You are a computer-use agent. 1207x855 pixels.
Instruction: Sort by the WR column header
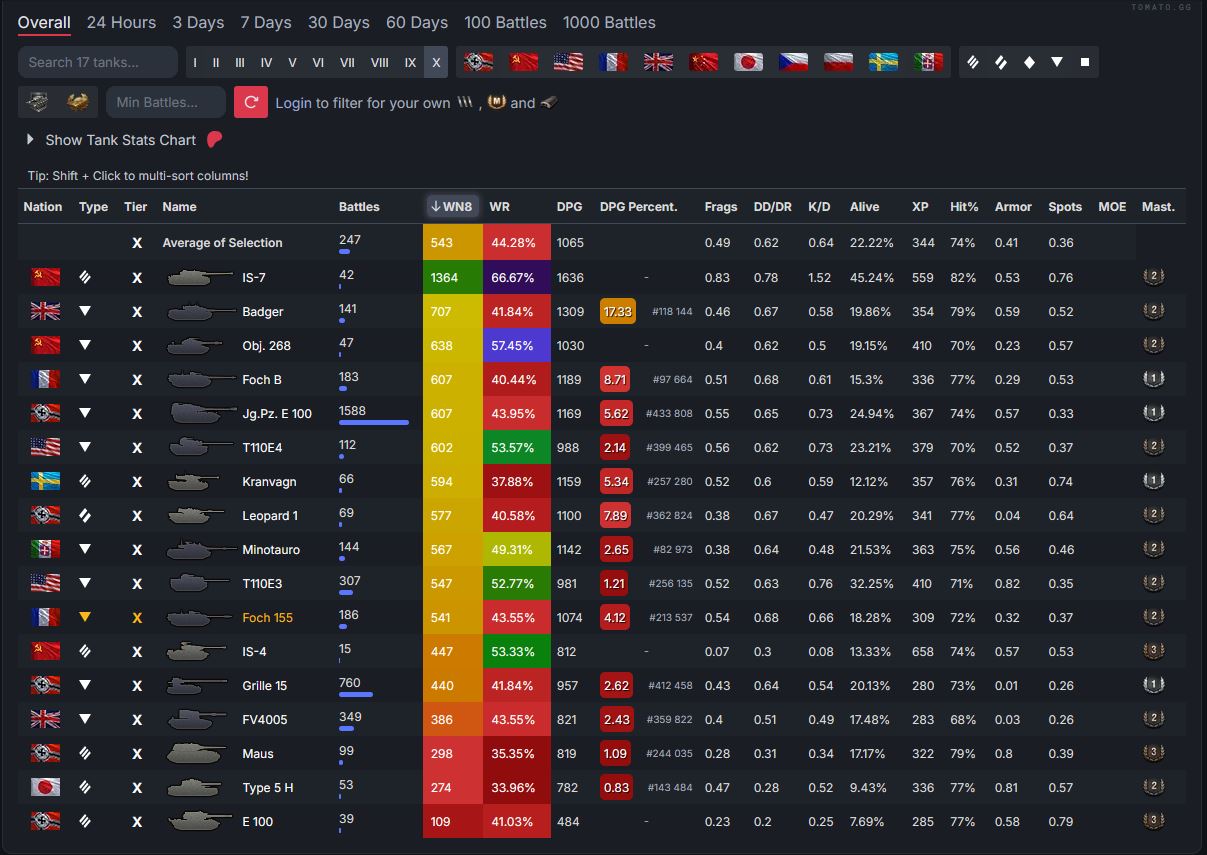coord(500,207)
